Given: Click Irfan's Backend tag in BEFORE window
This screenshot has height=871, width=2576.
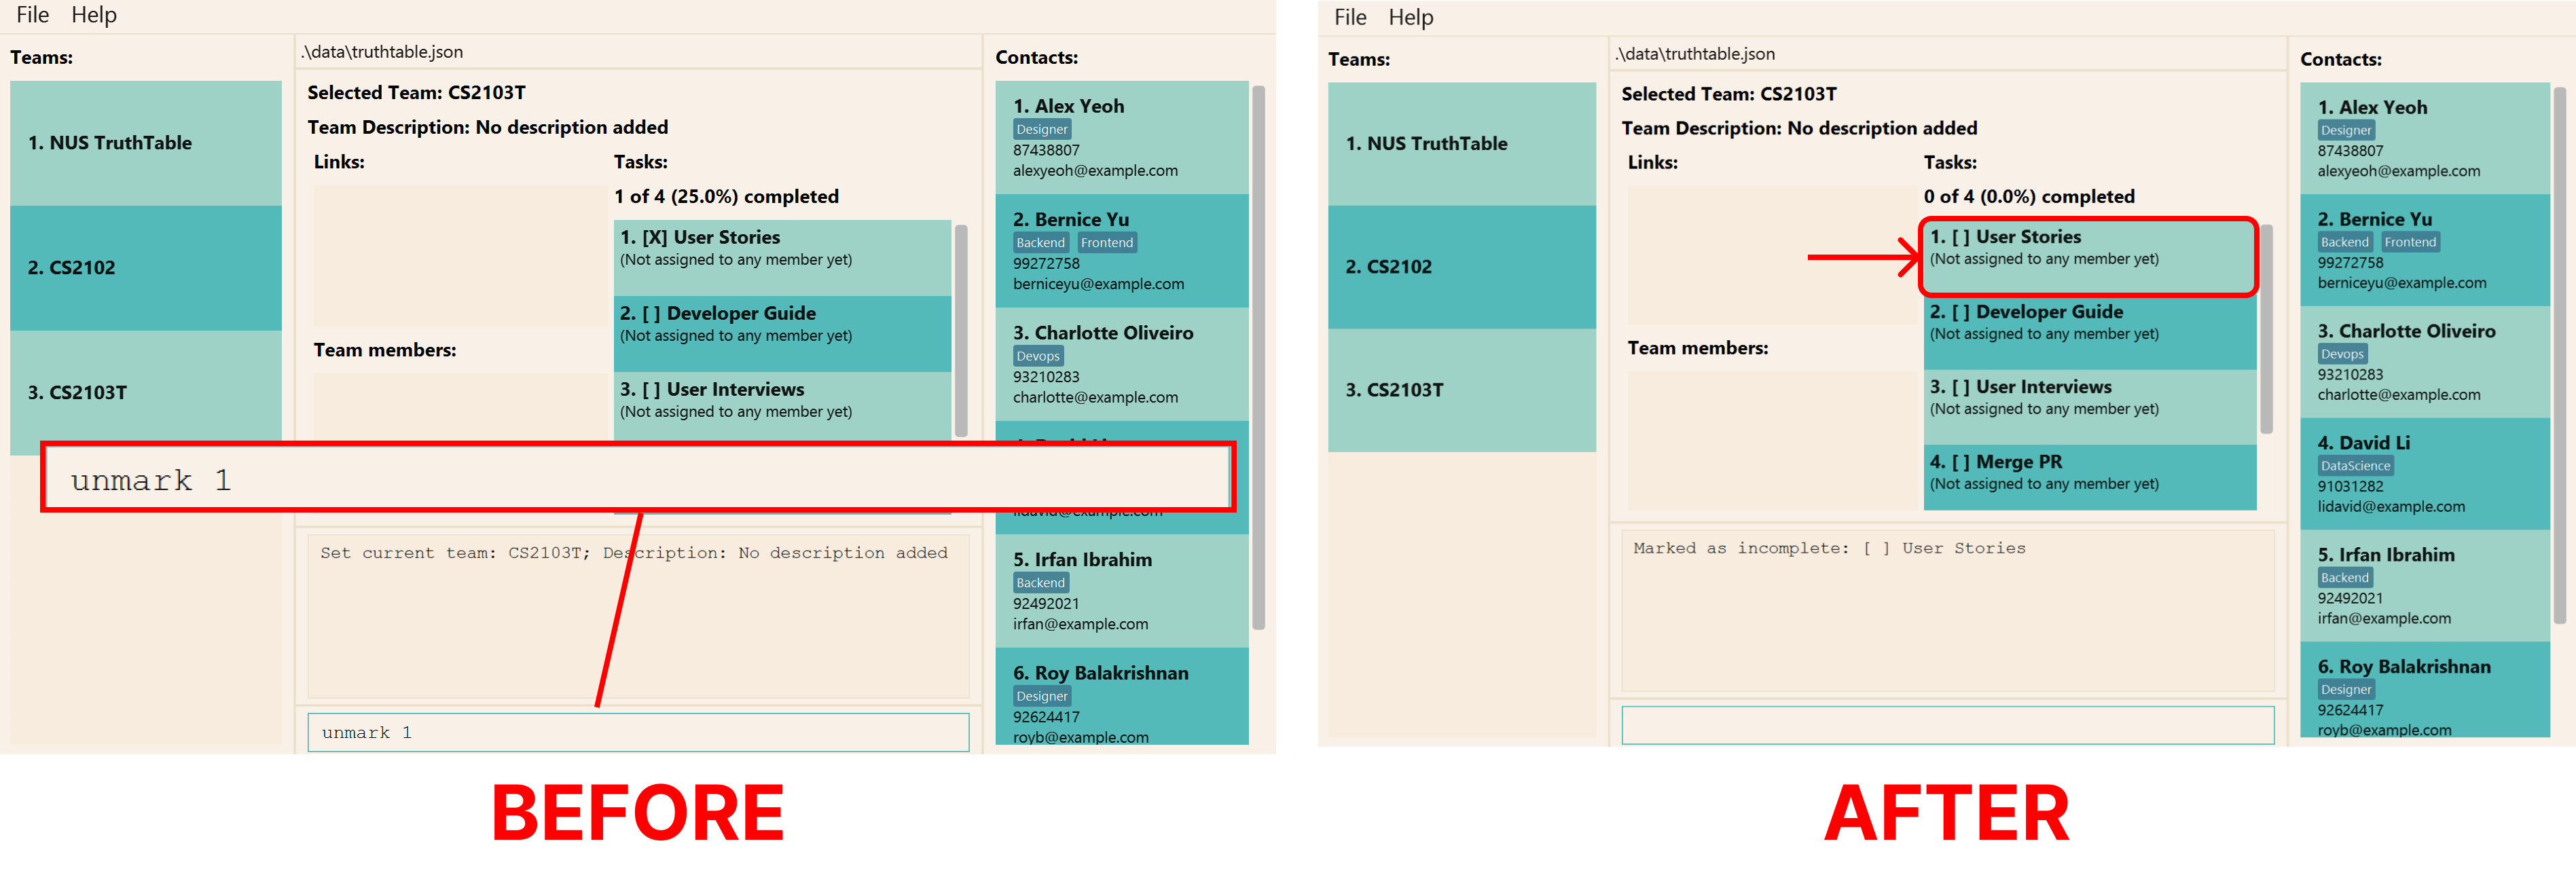Looking at the screenshot, I should click(1041, 583).
